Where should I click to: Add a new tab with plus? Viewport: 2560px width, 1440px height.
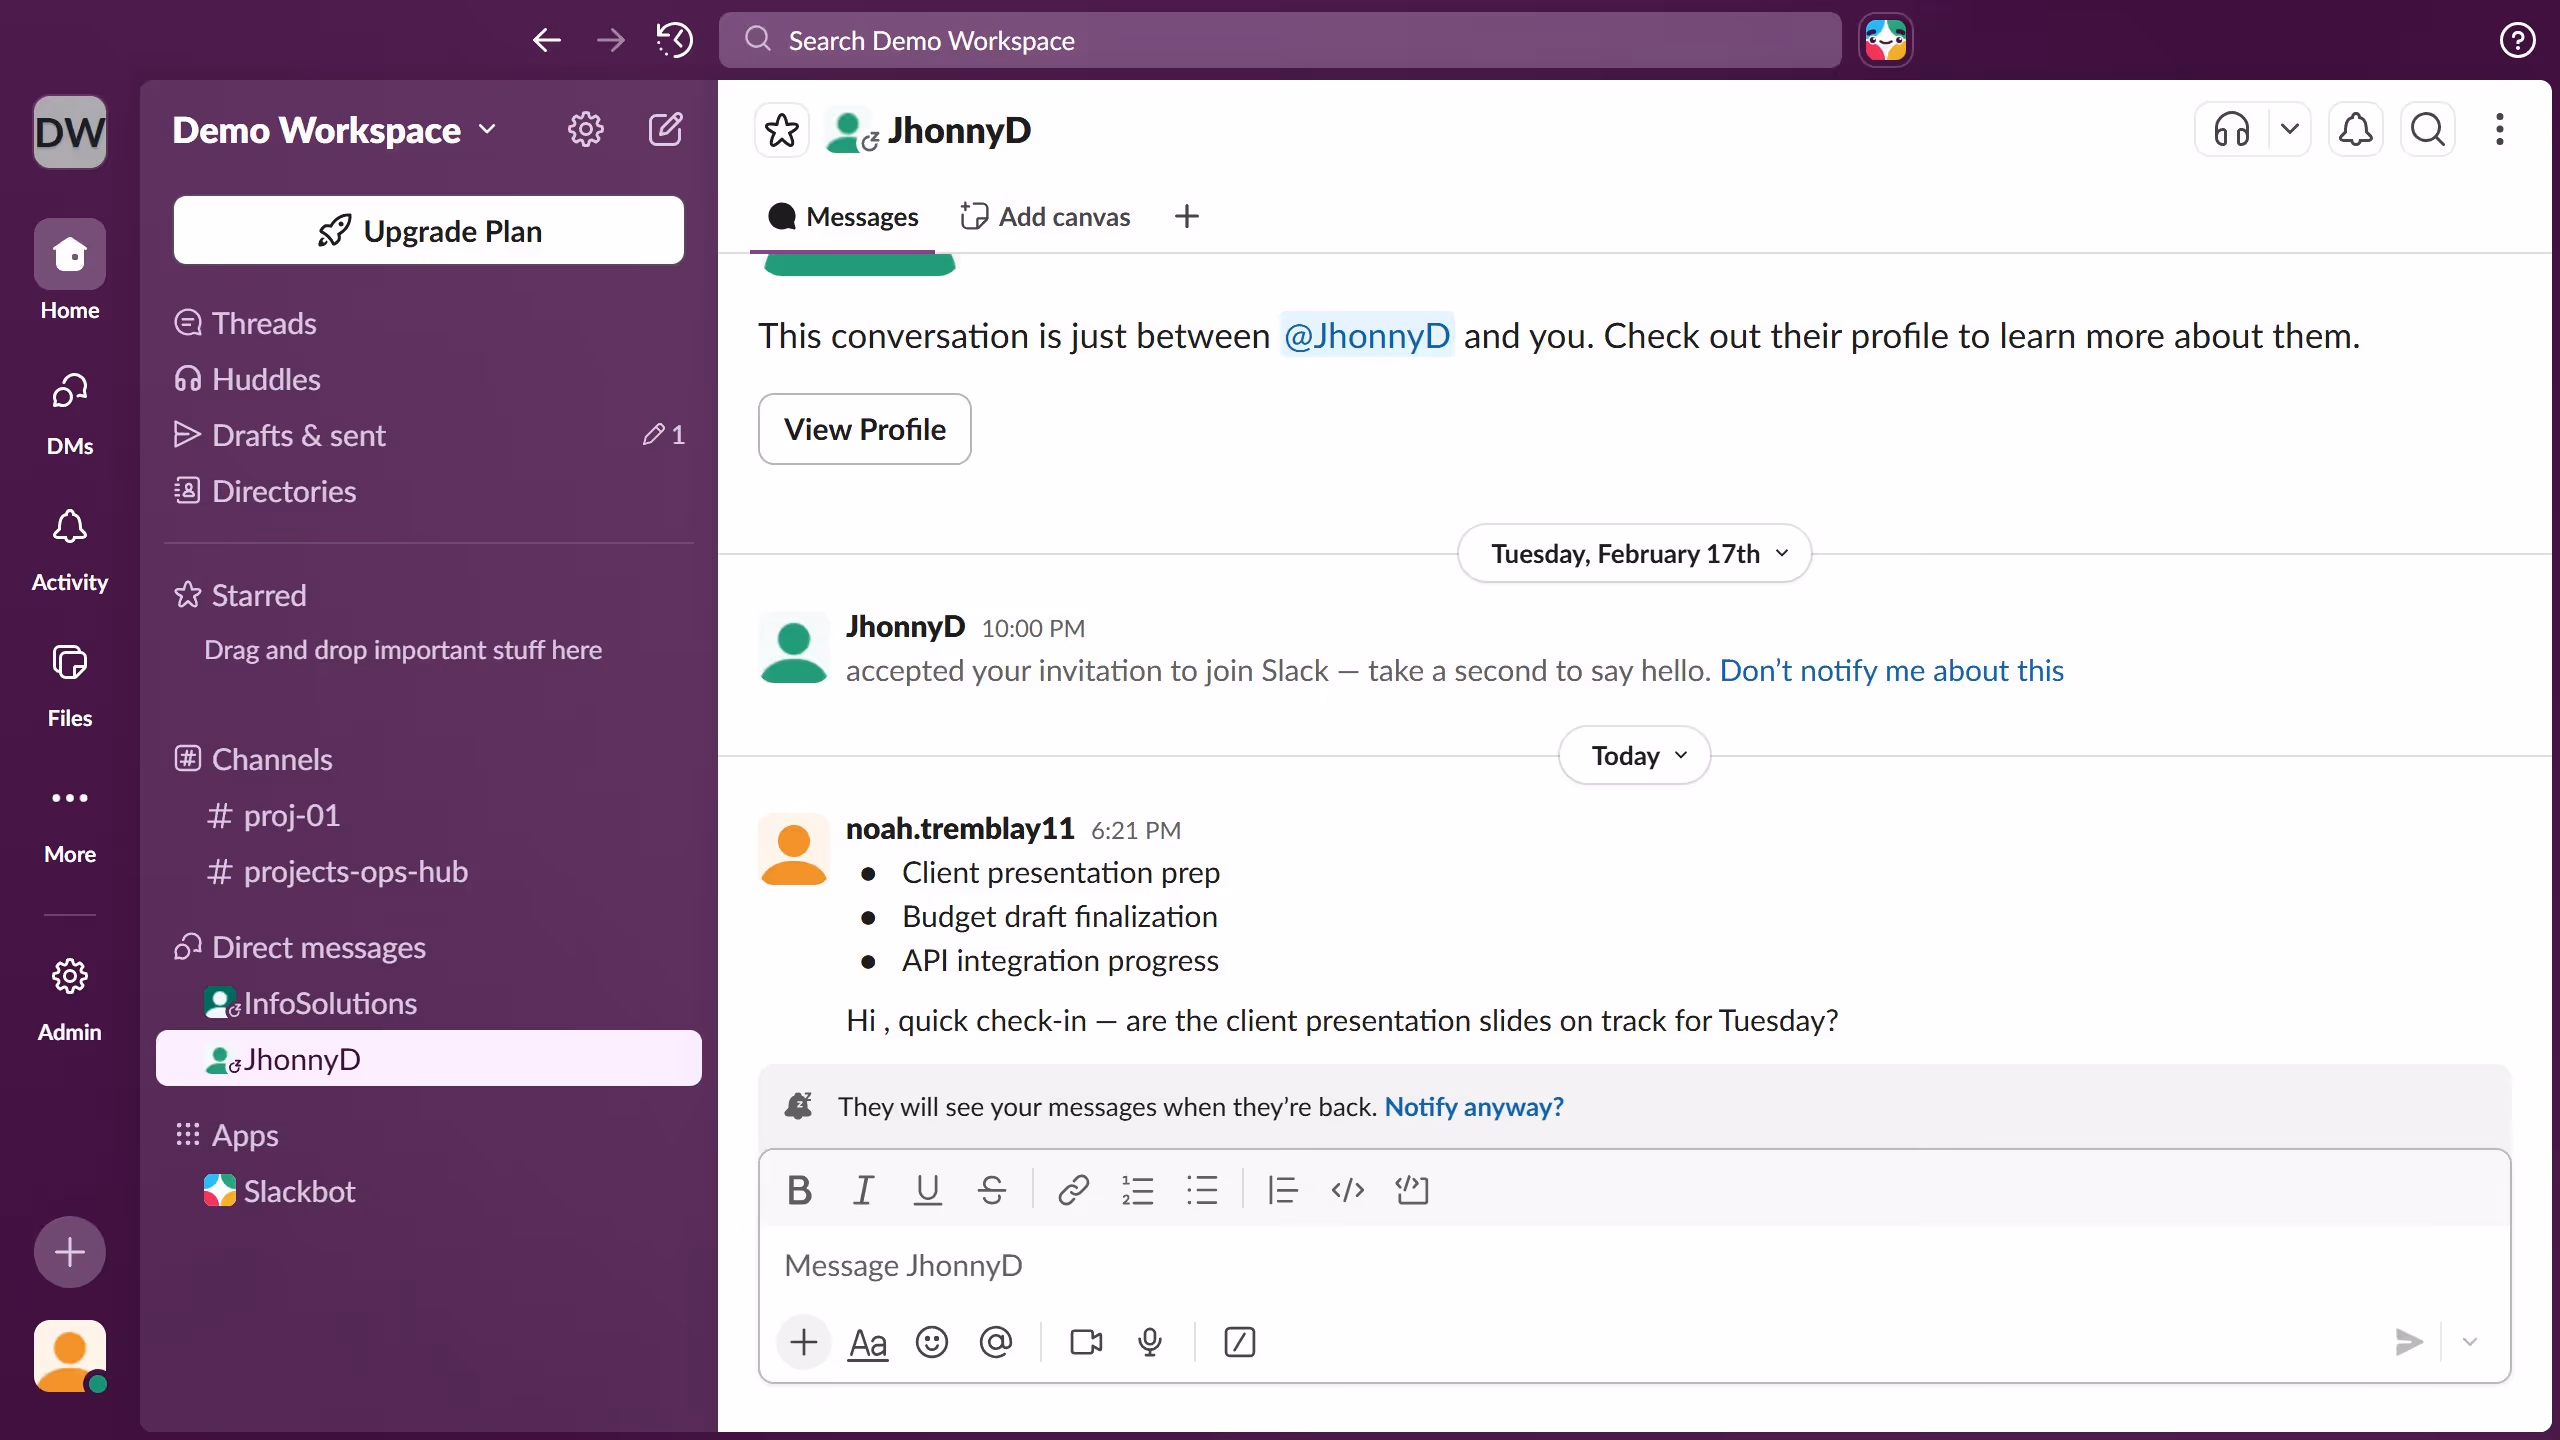(x=1186, y=216)
